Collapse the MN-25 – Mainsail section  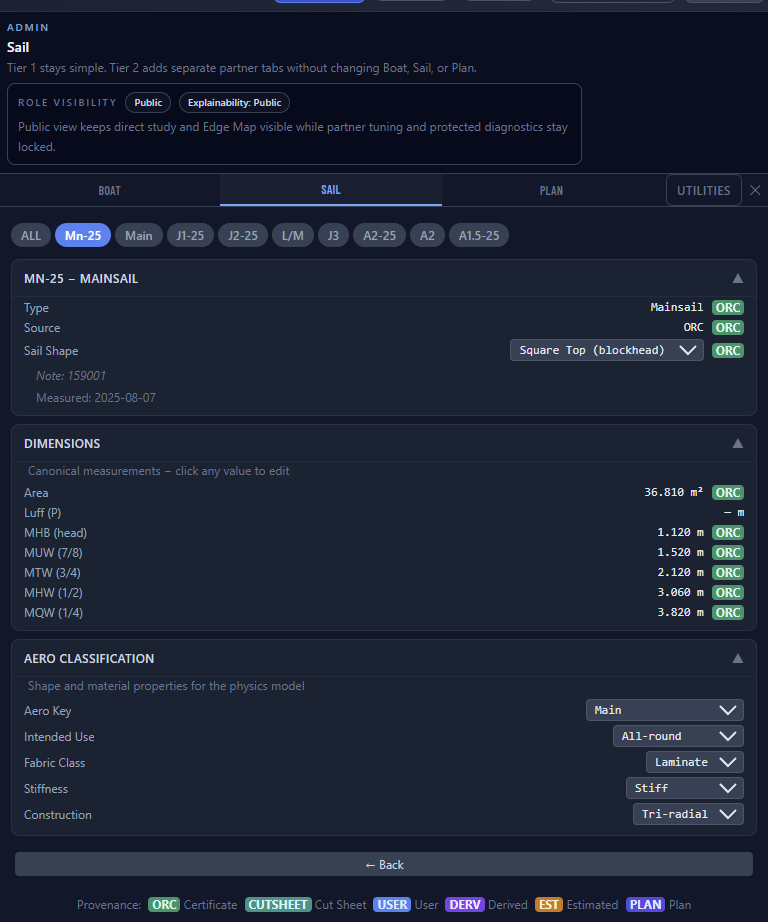coord(738,279)
